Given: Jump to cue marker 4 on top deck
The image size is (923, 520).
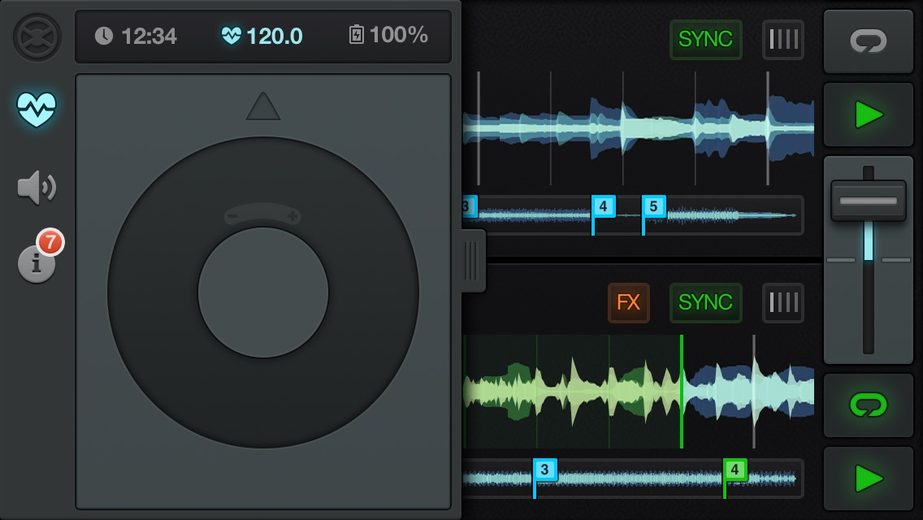Looking at the screenshot, I should [x=603, y=207].
